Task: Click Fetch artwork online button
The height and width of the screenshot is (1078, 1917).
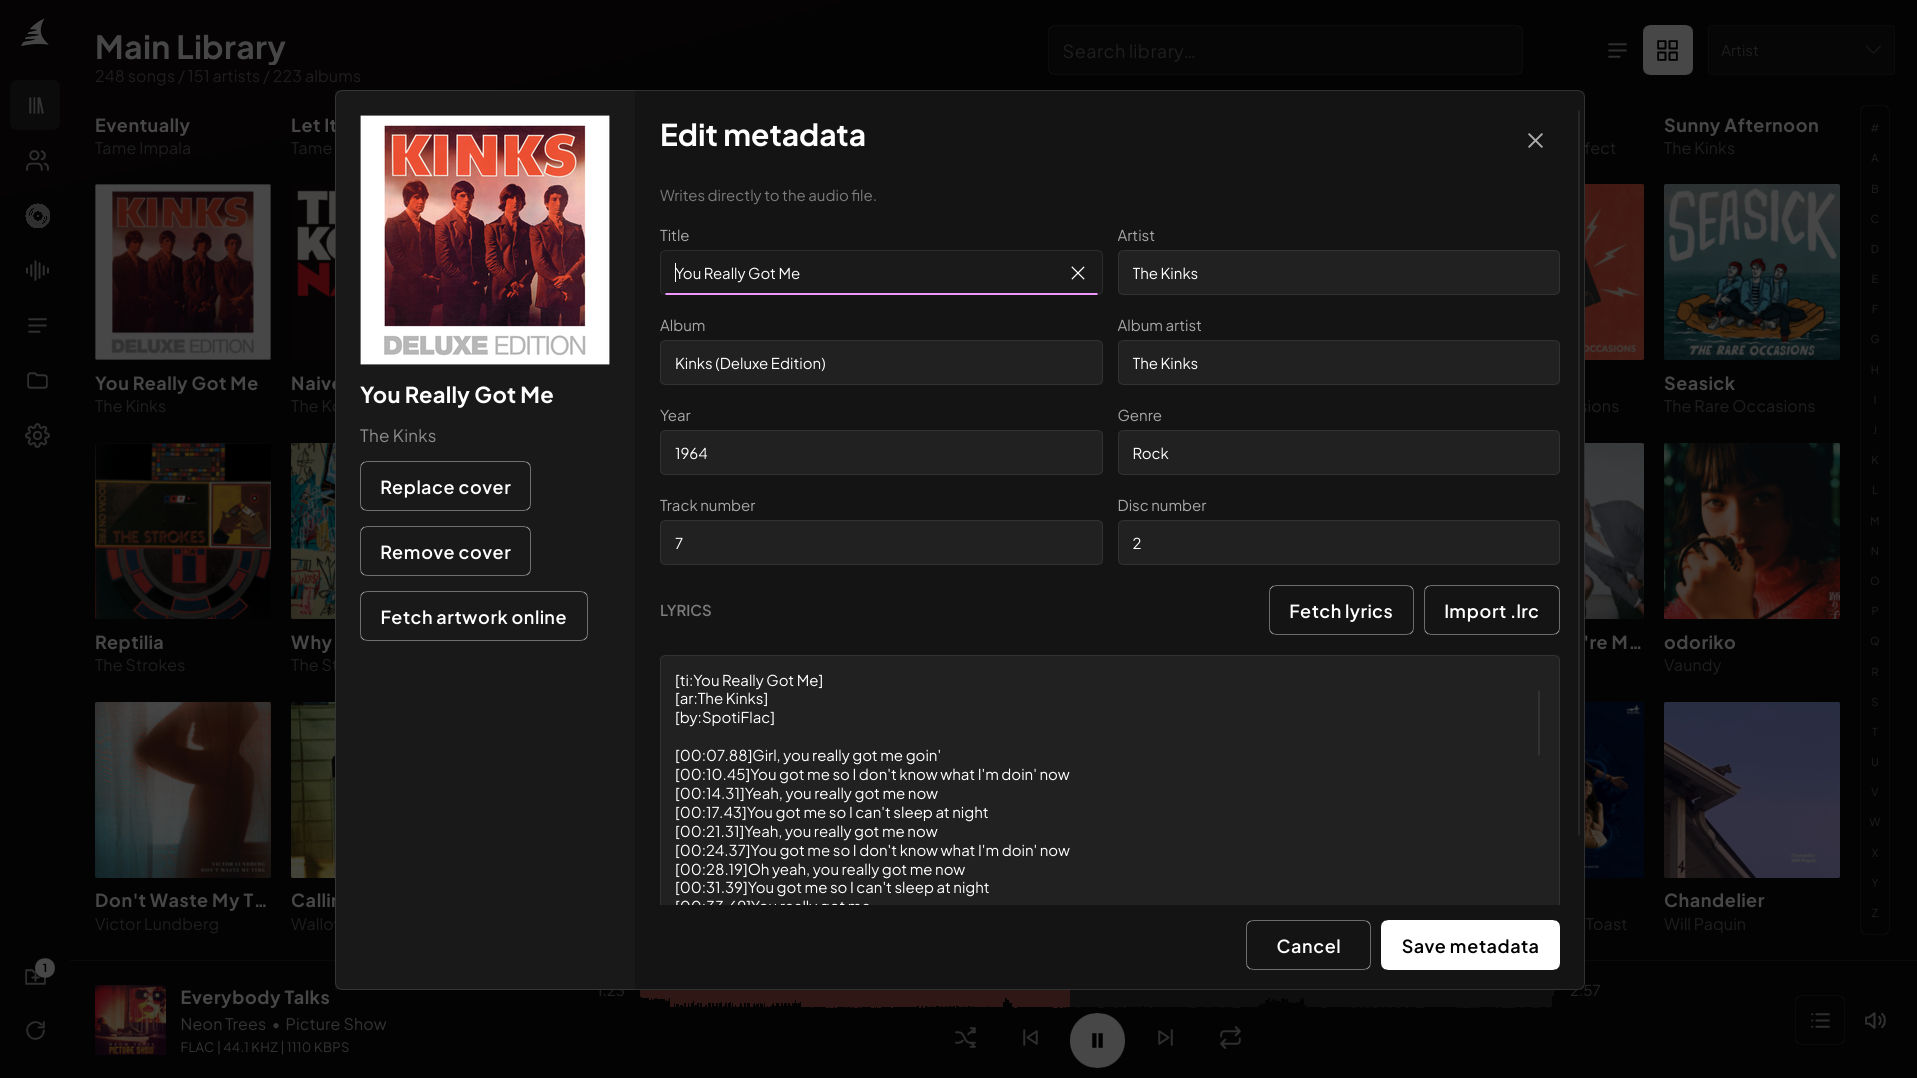Action: click(473, 617)
